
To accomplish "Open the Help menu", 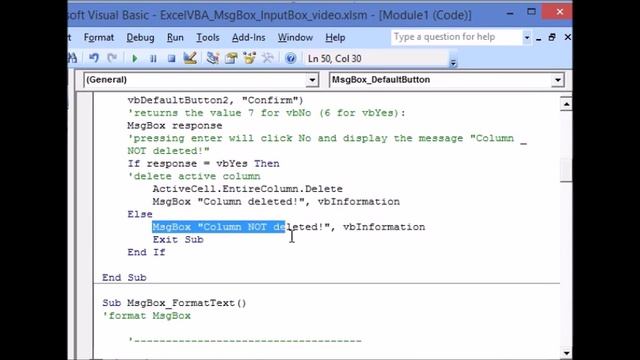I will (335, 38).
